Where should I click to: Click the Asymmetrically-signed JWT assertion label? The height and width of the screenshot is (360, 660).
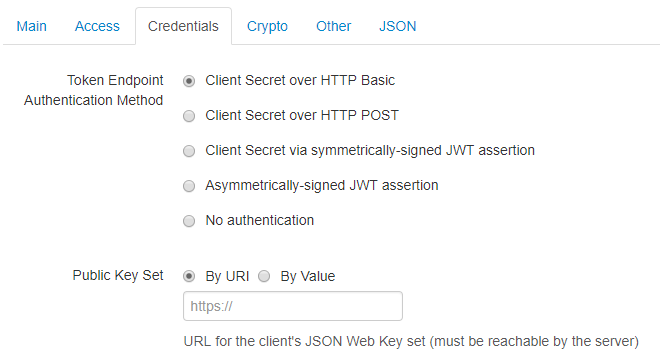[322, 185]
